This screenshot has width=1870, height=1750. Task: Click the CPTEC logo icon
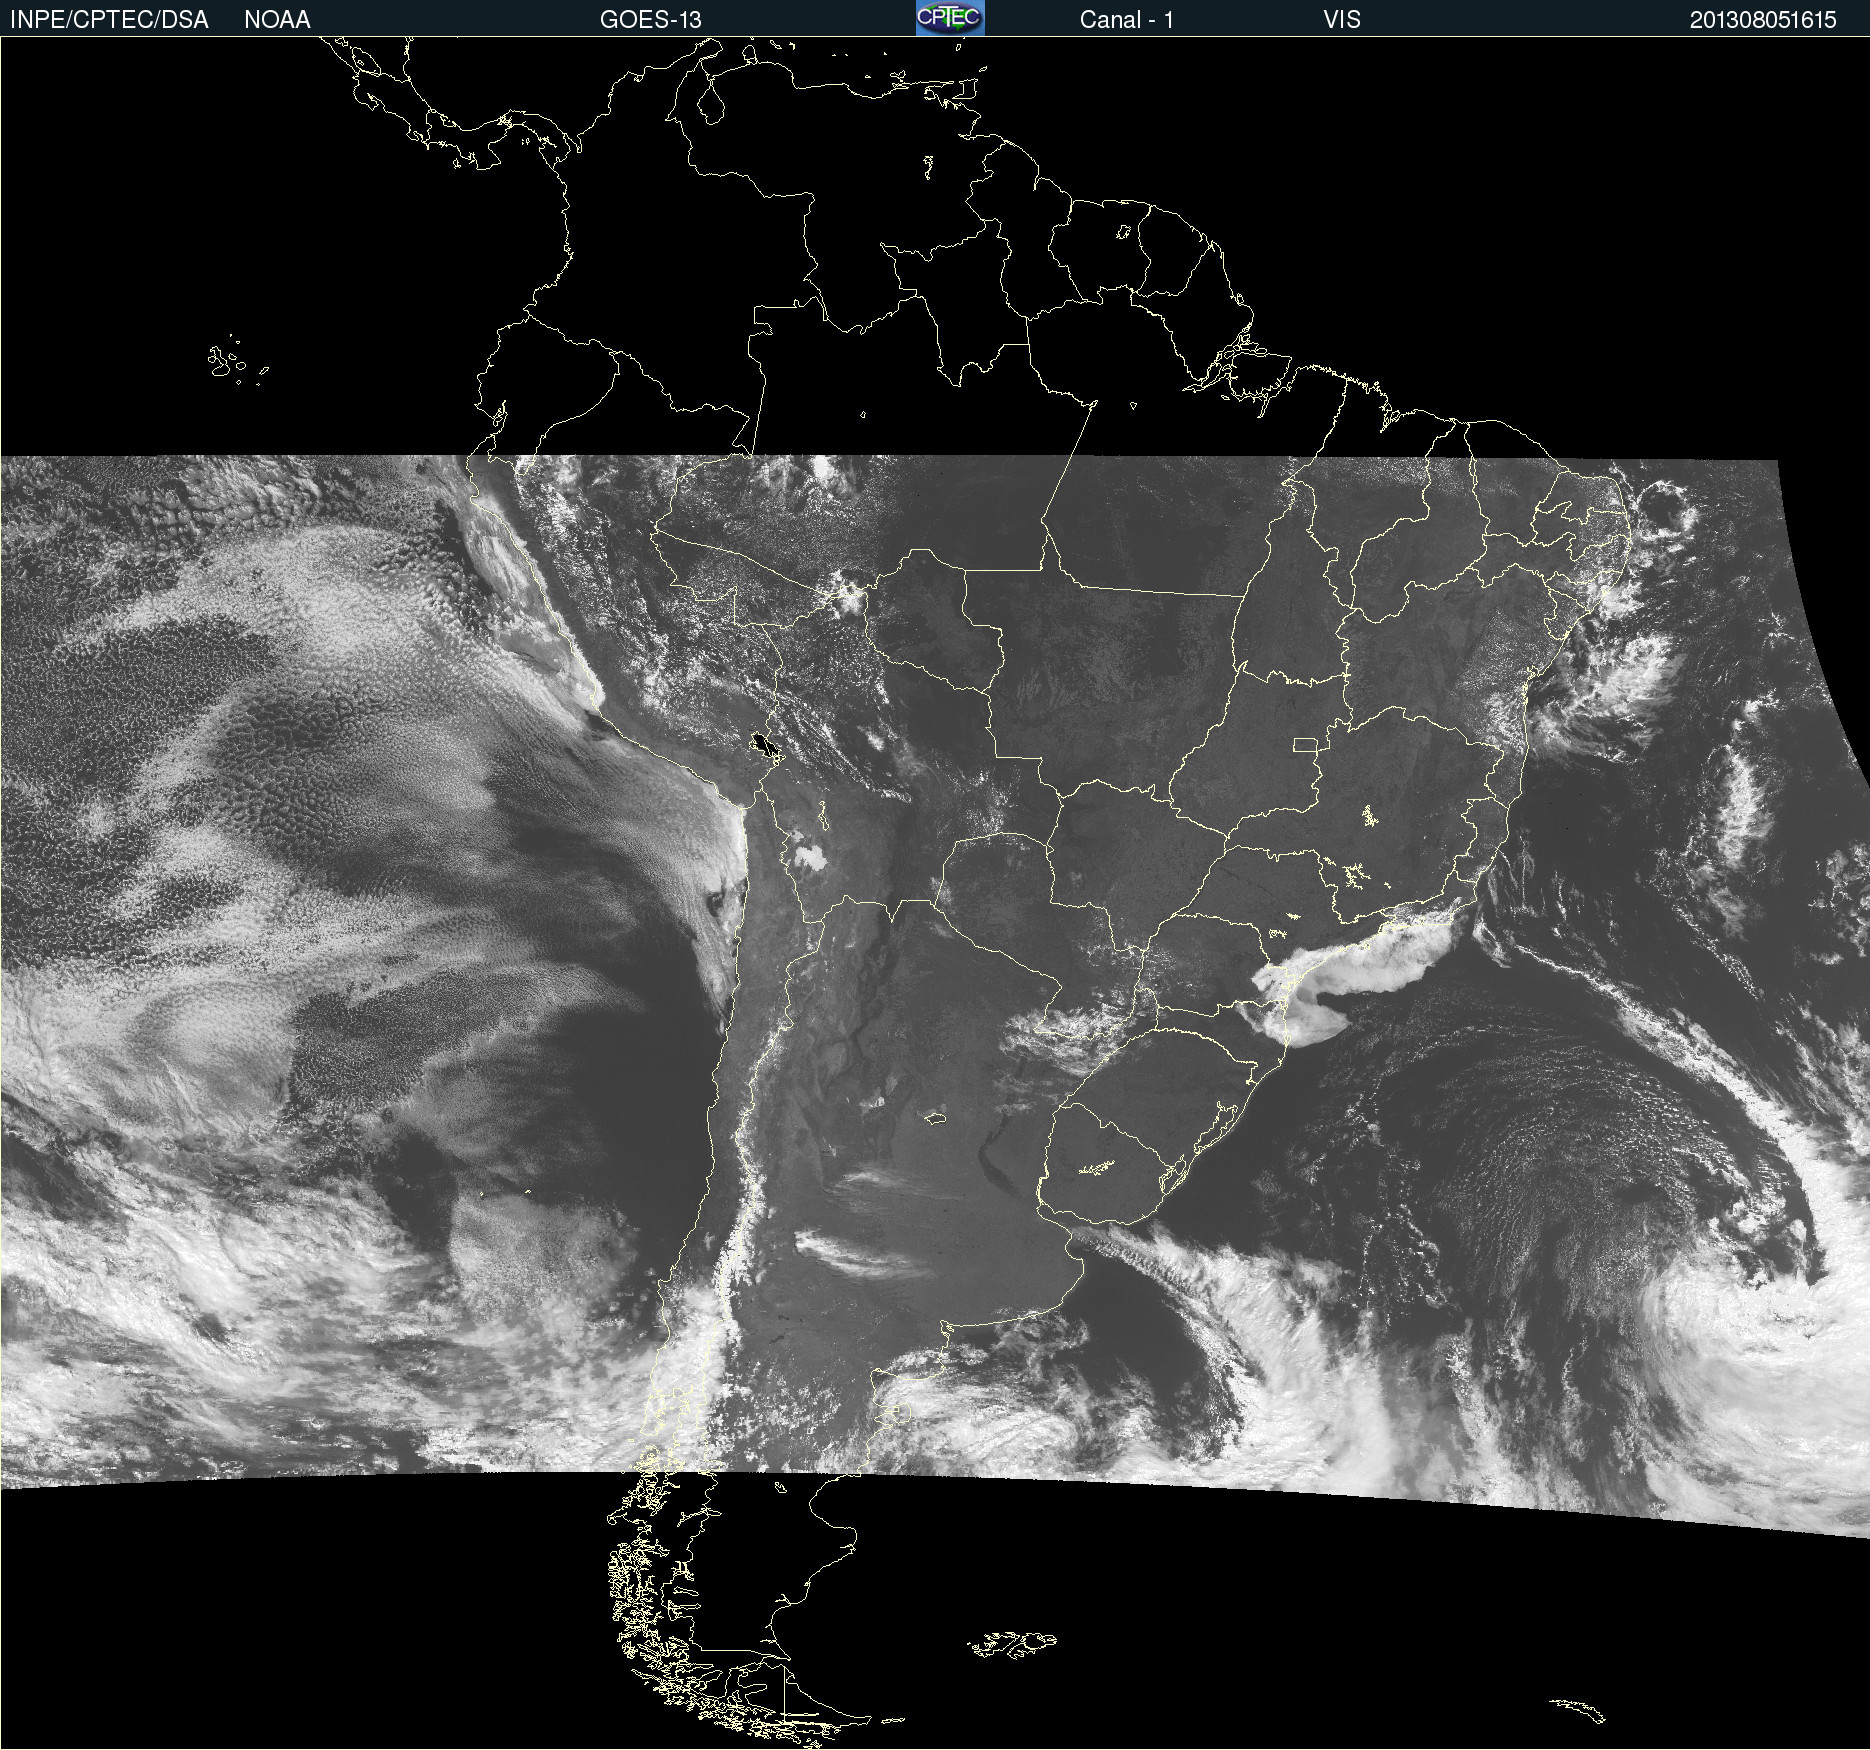950,18
